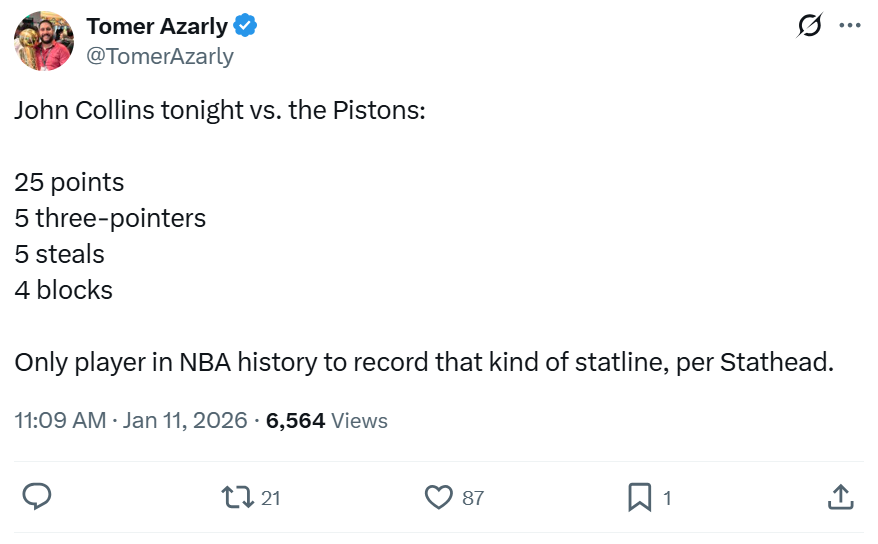The image size is (878, 544).
Task: Open the @TomerAzarly handle link
Action: pos(160,56)
